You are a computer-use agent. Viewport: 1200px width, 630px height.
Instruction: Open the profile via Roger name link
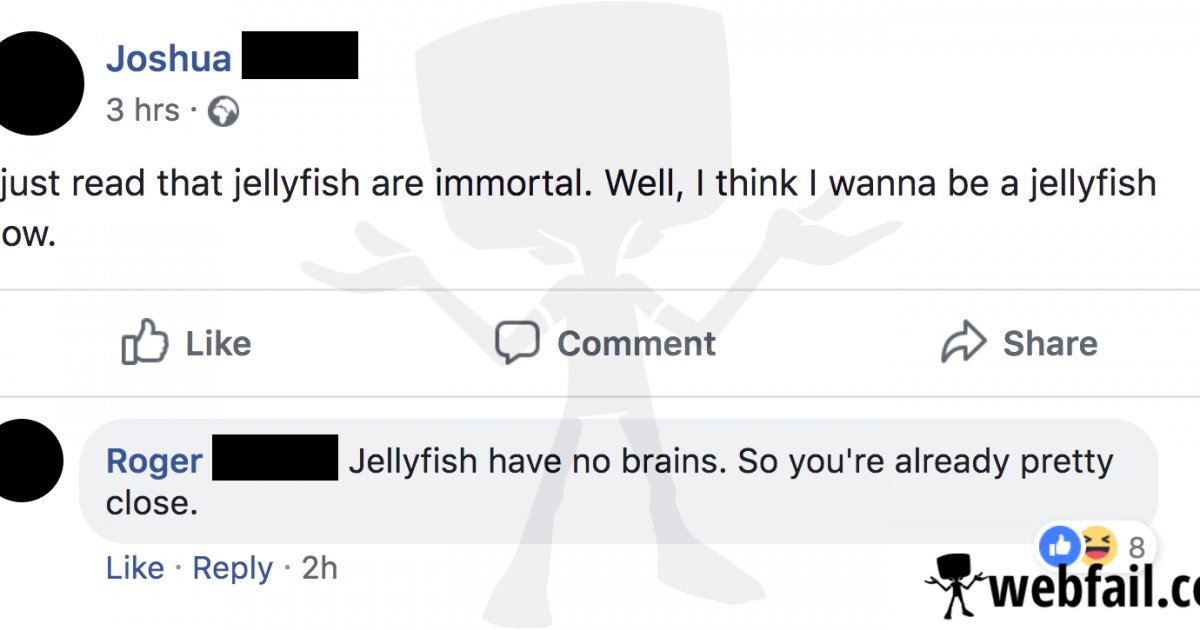click(x=154, y=462)
